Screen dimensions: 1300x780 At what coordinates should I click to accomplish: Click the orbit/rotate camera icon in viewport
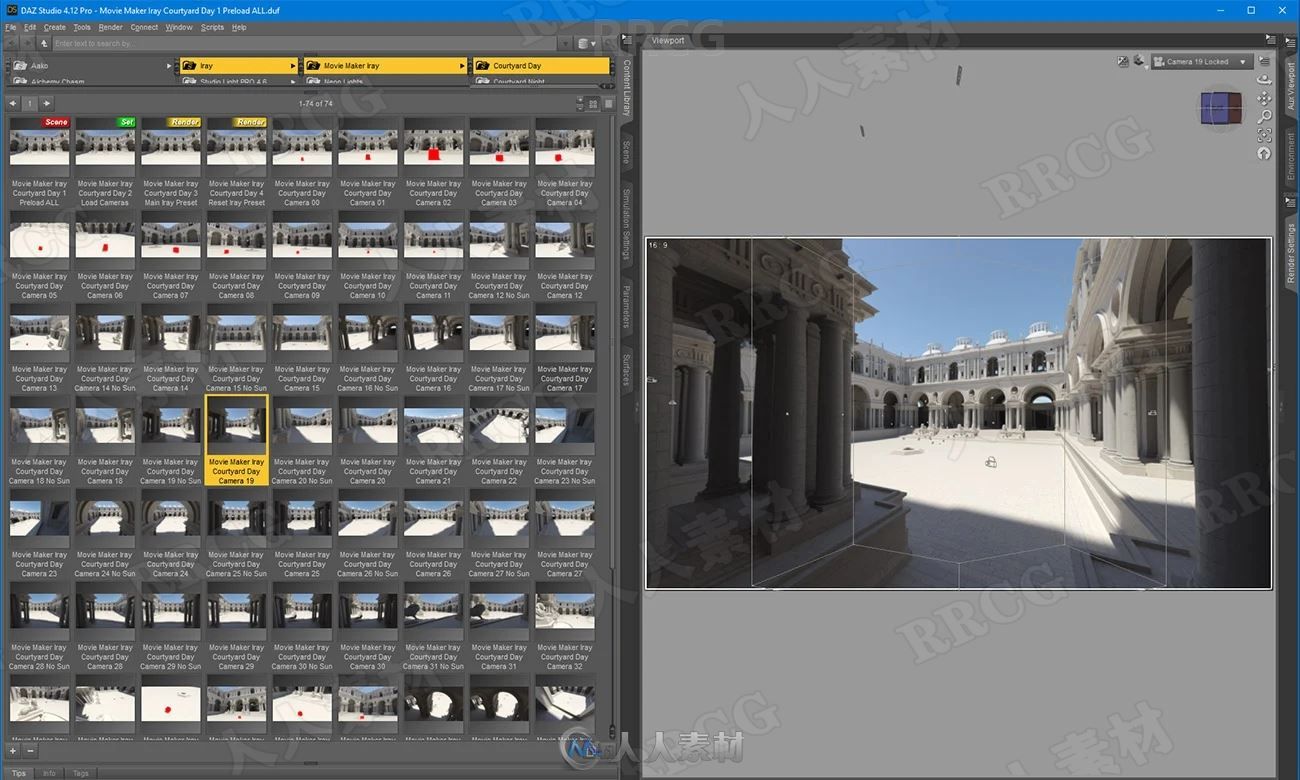coord(1264,81)
